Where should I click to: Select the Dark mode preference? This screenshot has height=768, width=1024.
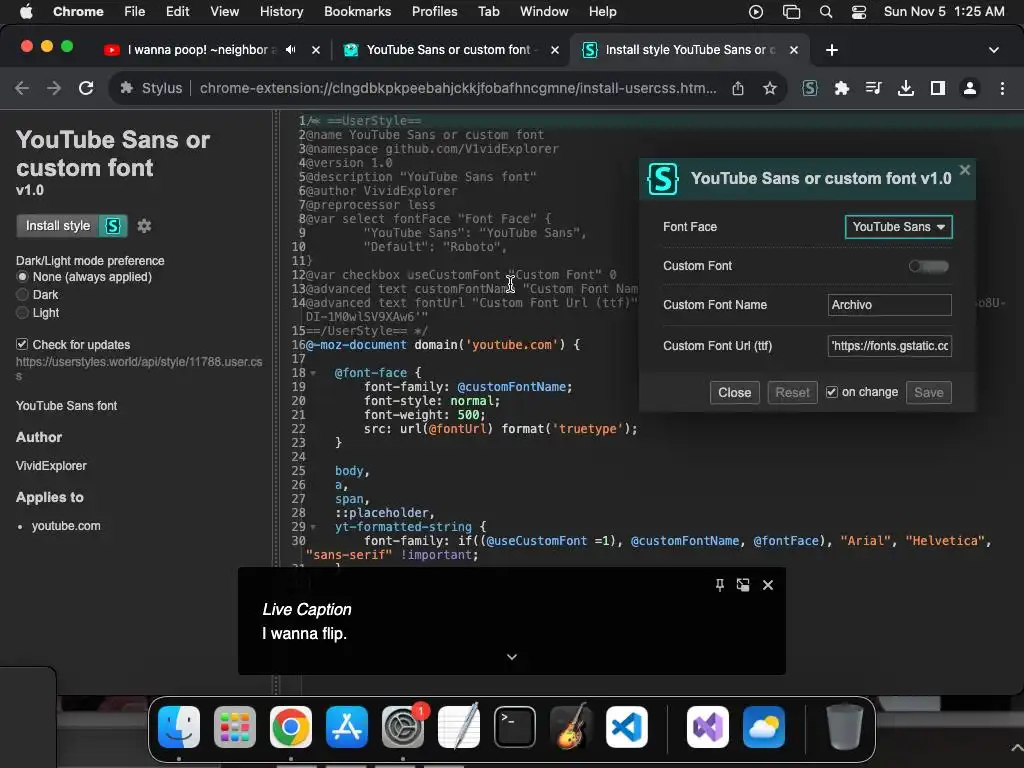(x=22, y=295)
